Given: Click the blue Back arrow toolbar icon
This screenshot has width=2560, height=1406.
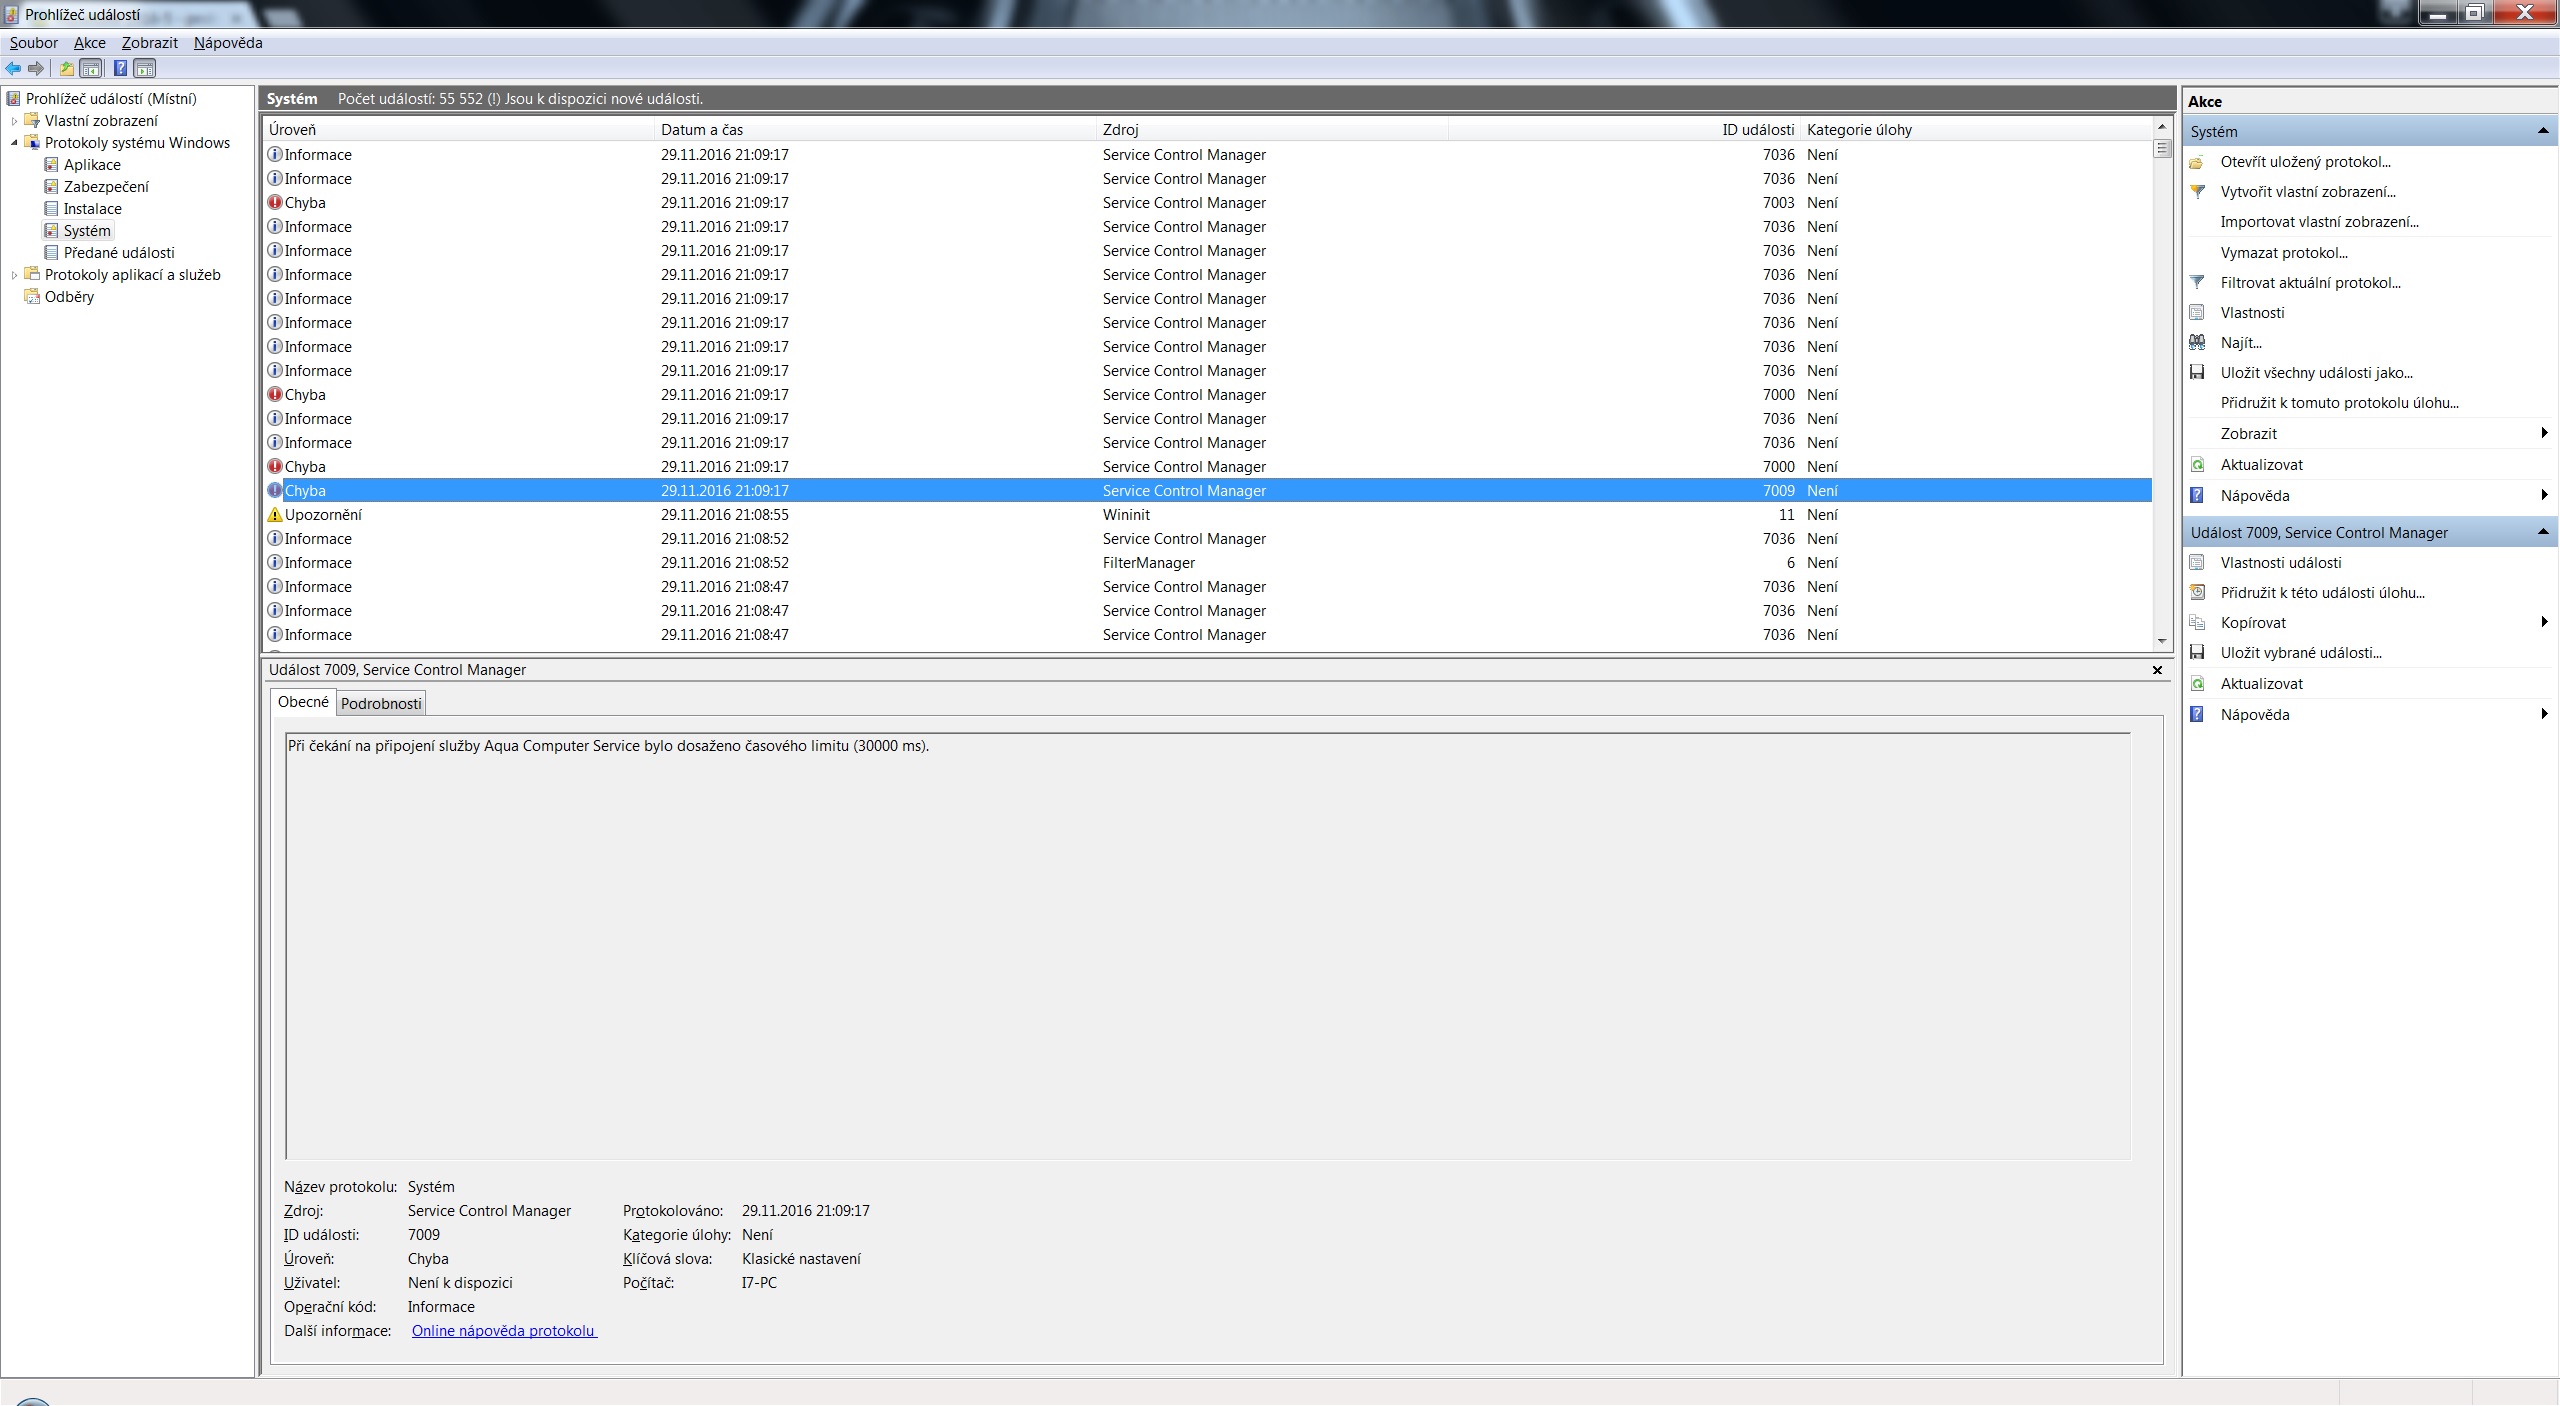Looking at the screenshot, I should pos(13,68).
